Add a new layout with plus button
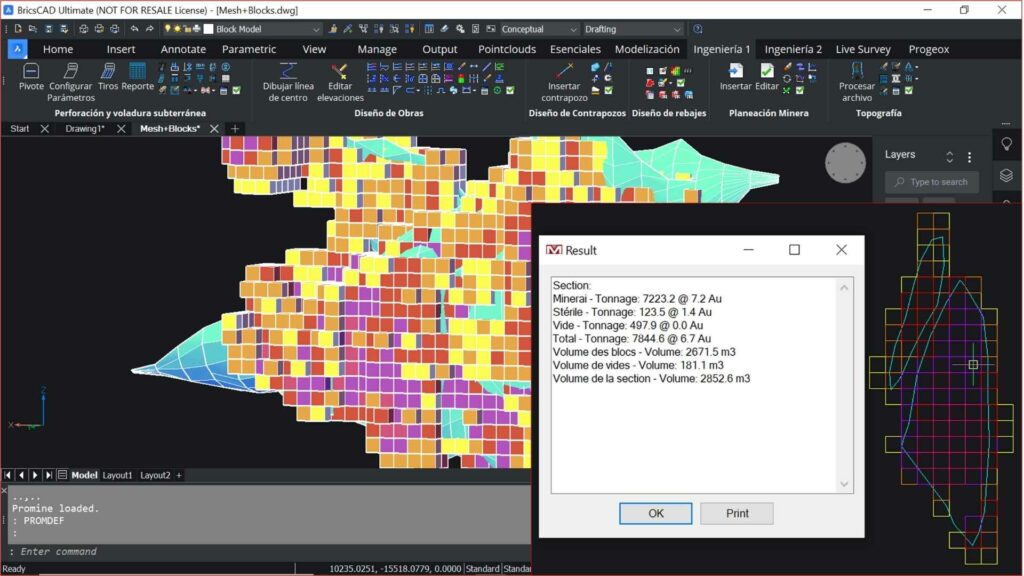The width and height of the screenshot is (1024, 576). [179, 475]
